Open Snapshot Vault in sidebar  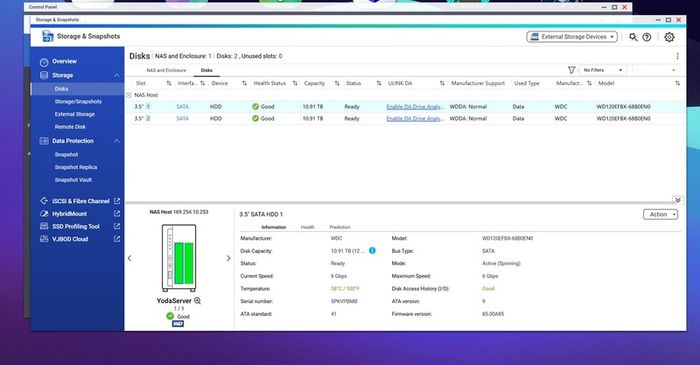(x=73, y=180)
